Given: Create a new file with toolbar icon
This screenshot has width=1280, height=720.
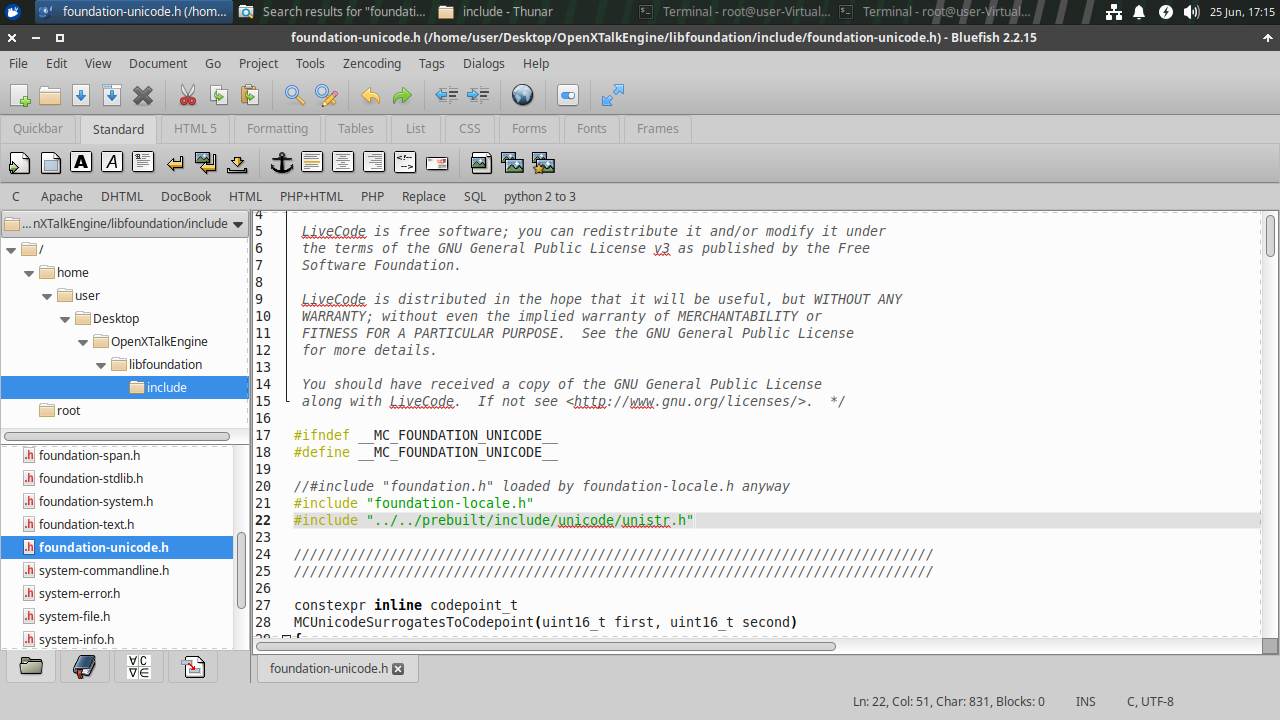Looking at the screenshot, I should [20, 95].
